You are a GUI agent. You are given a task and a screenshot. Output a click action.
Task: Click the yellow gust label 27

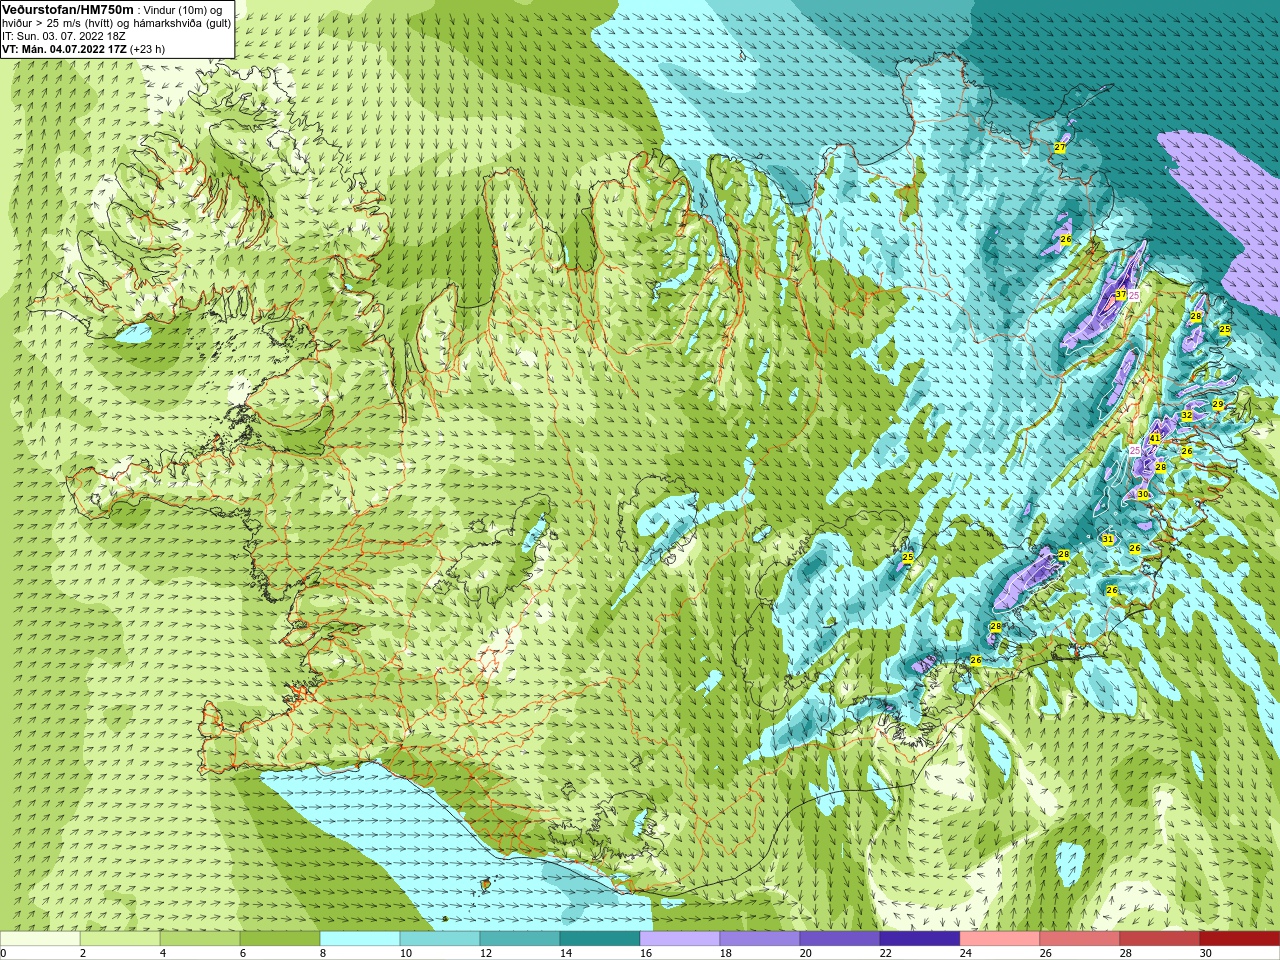pos(1060,148)
